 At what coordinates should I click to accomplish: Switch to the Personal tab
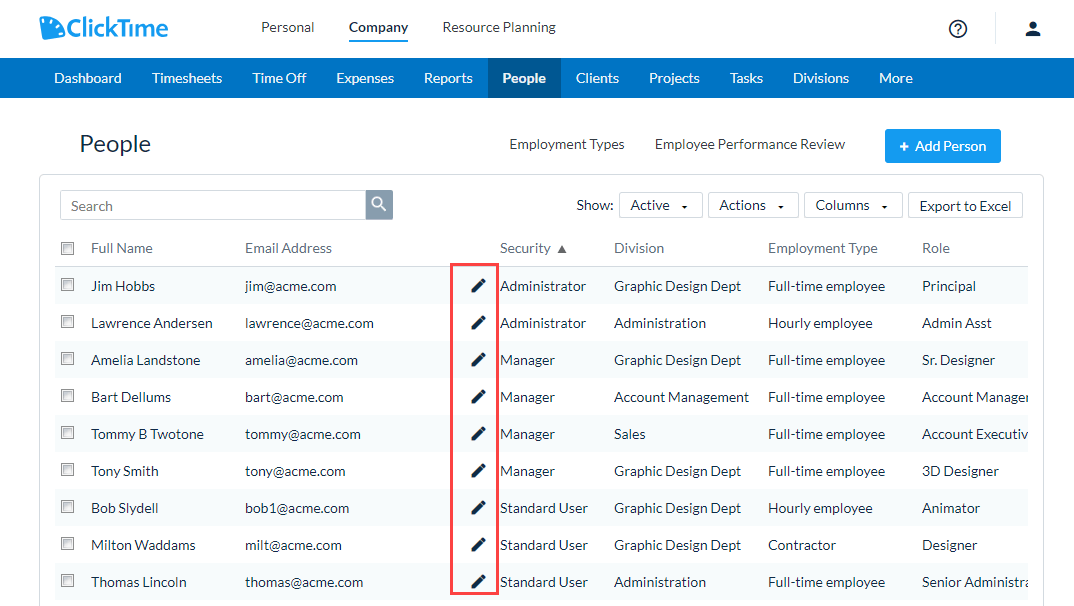(x=287, y=28)
